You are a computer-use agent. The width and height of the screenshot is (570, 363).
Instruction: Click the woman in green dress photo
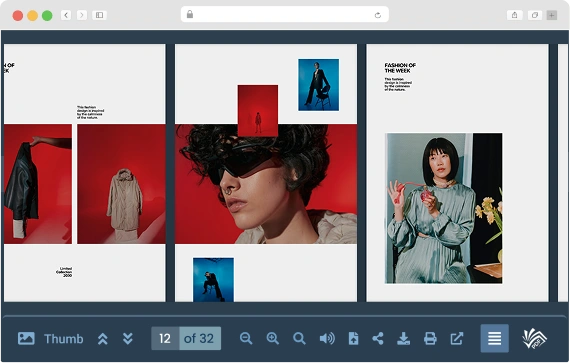(x=444, y=208)
